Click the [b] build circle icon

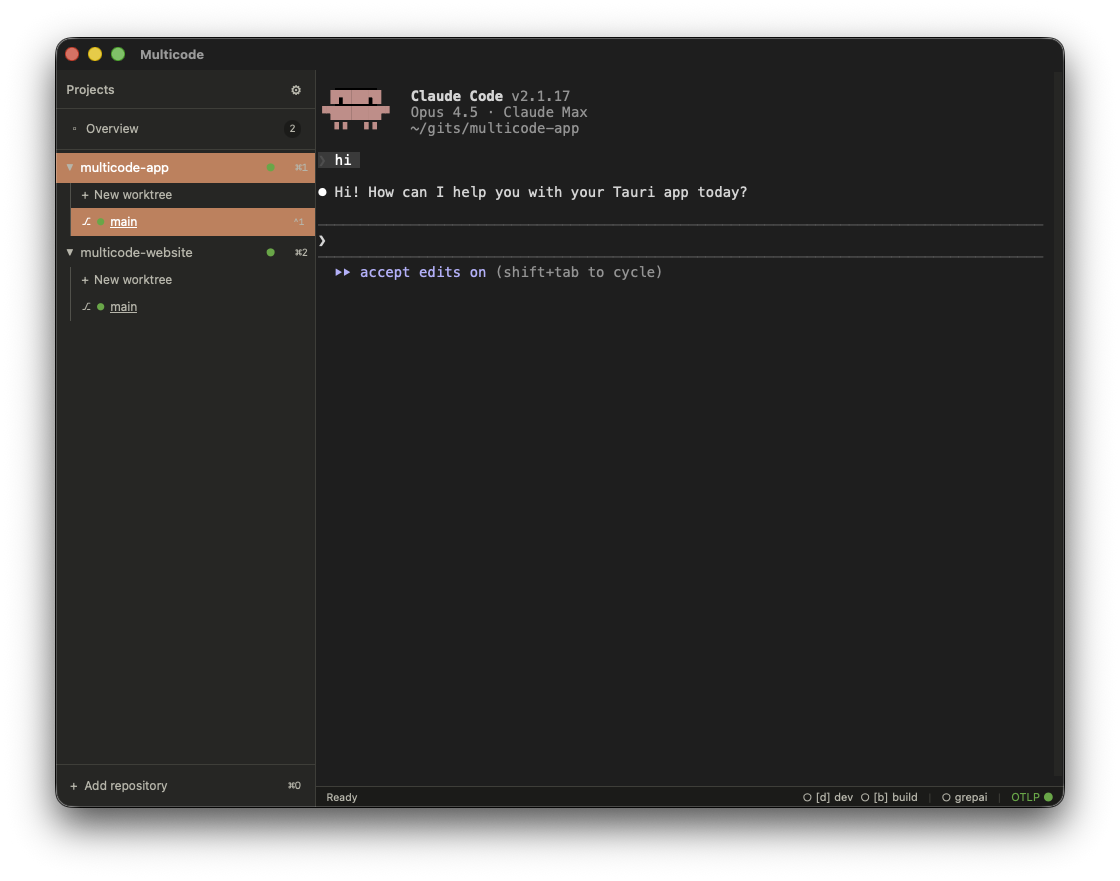(x=865, y=797)
